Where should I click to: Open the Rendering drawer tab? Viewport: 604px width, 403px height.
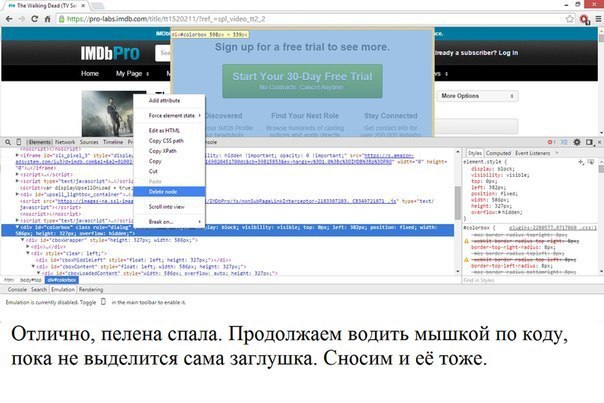[x=91, y=290]
